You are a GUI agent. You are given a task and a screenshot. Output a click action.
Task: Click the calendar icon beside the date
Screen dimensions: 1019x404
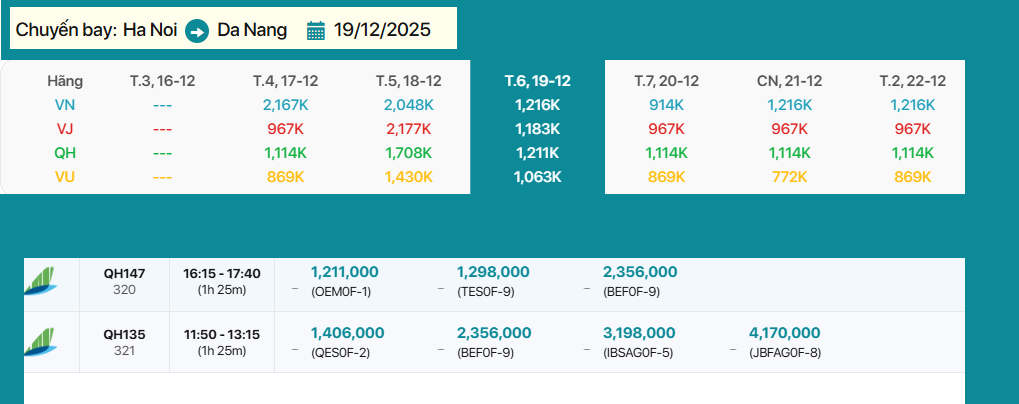point(316,30)
